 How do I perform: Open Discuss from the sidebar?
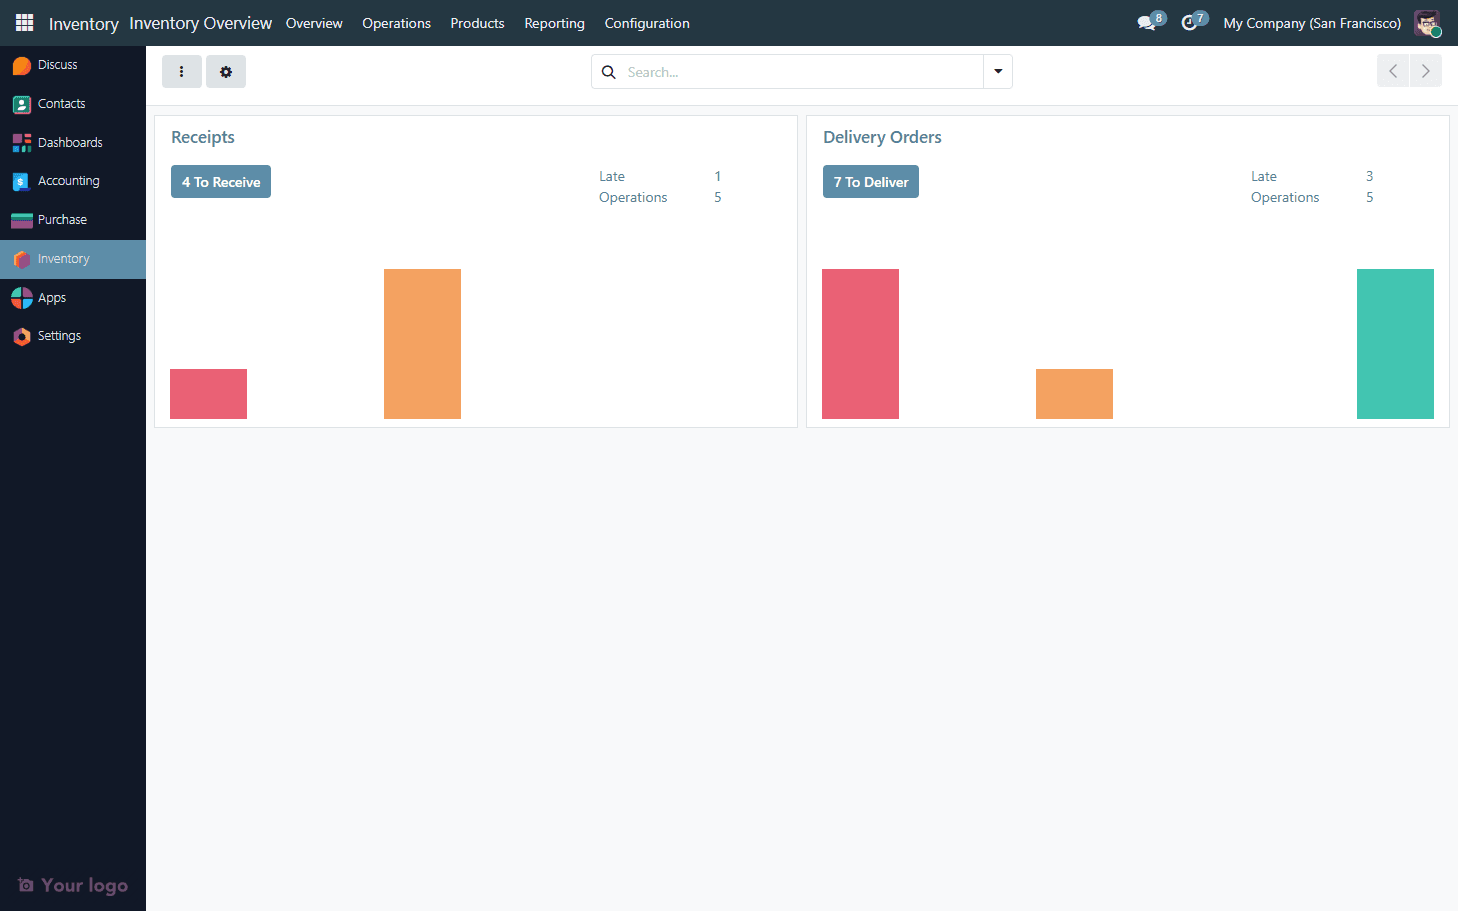[x=57, y=65]
